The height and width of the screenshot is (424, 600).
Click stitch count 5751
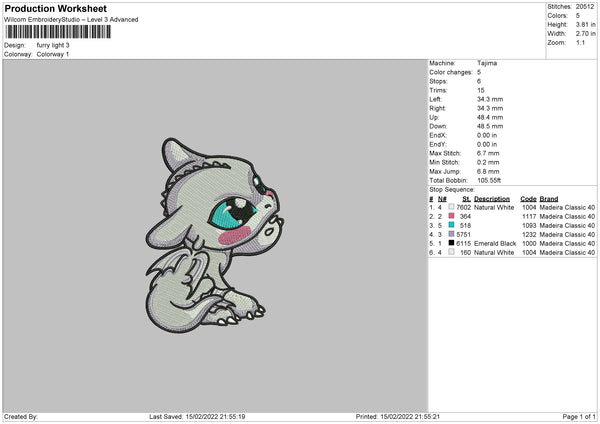coord(463,235)
